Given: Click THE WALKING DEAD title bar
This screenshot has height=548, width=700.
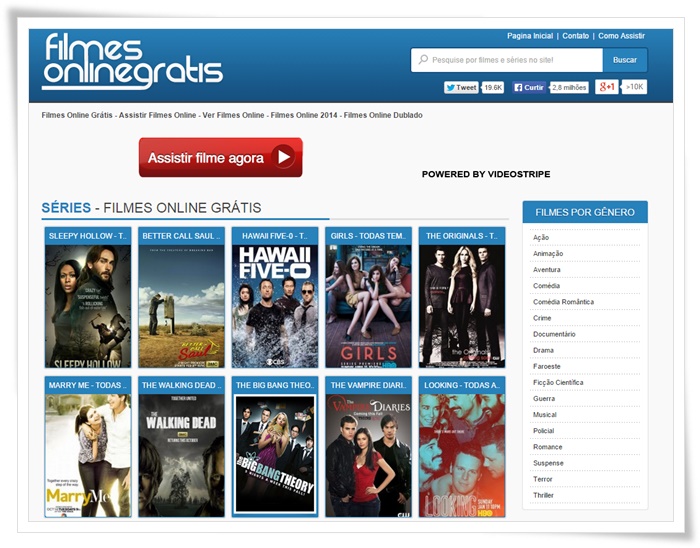Looking at the screenshot, I should tap(181, 385).
